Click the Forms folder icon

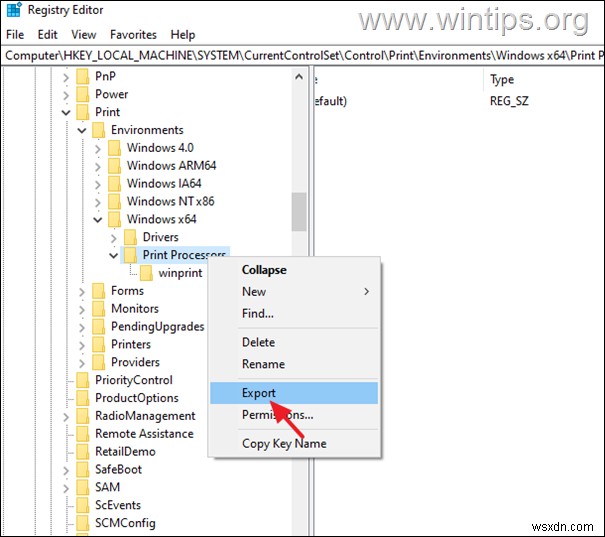coord(98,290)
